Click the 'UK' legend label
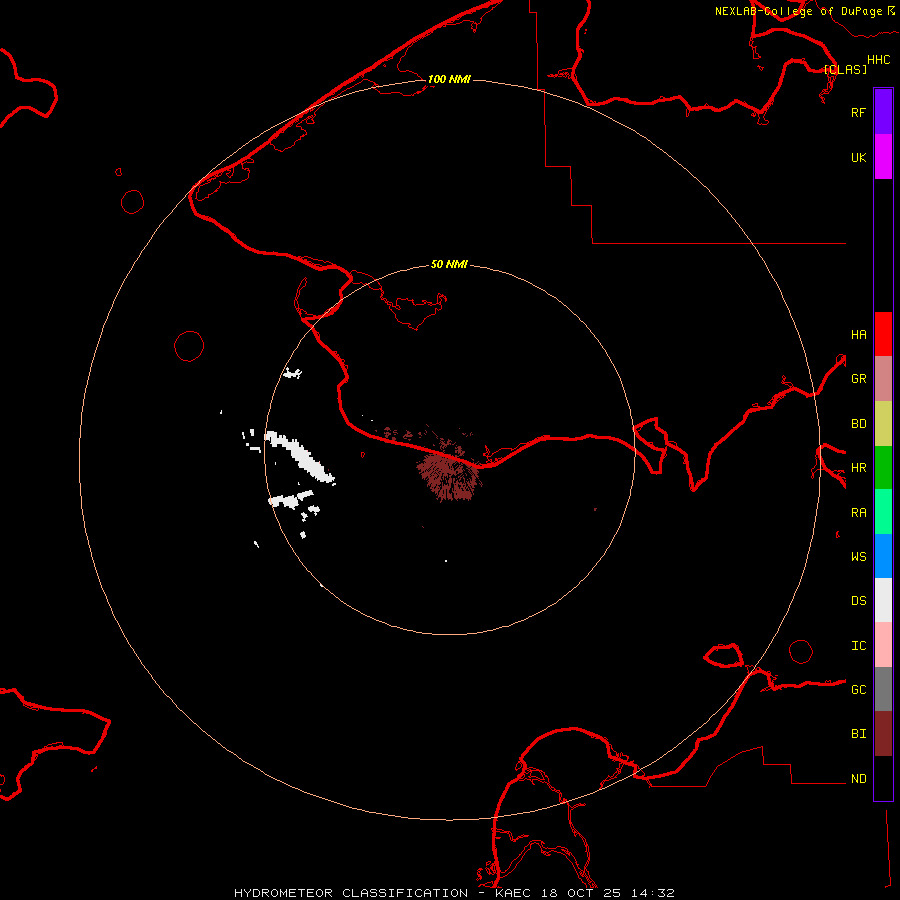Screen dimensions: 900x900 [858, 157]
